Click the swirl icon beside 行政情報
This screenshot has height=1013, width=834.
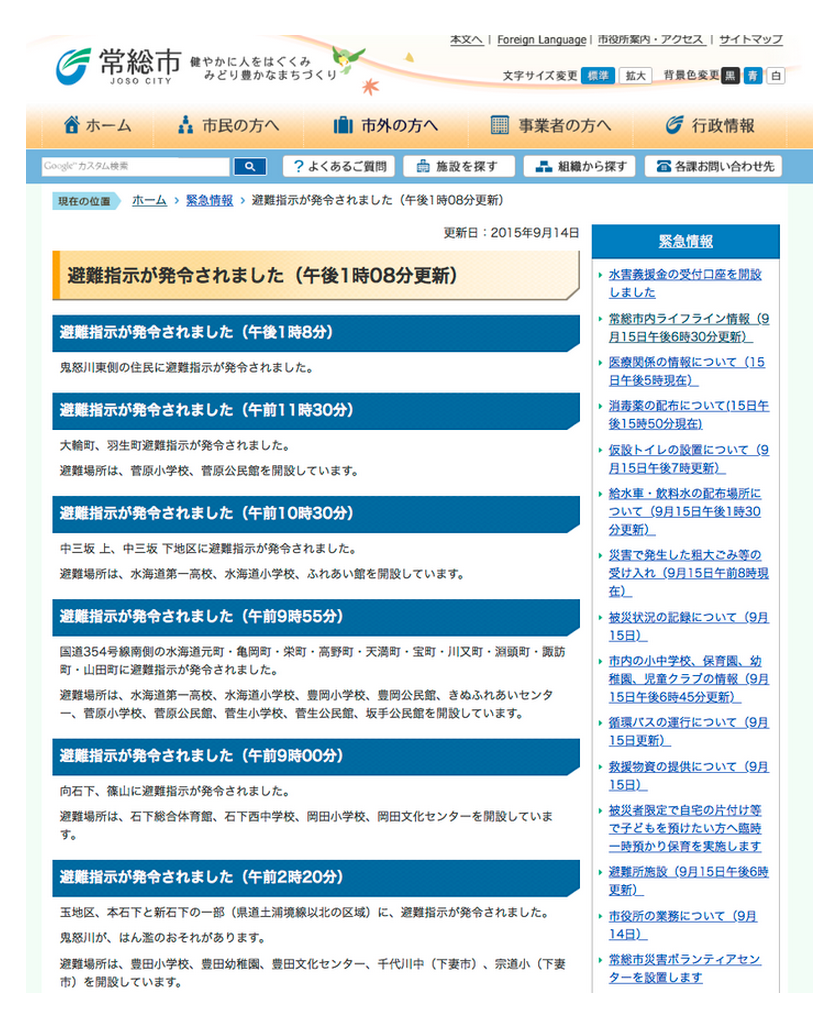coord(674,125)
